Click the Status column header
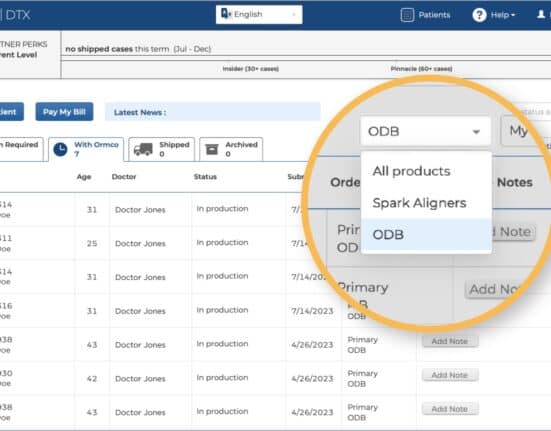 coord(205,177)
